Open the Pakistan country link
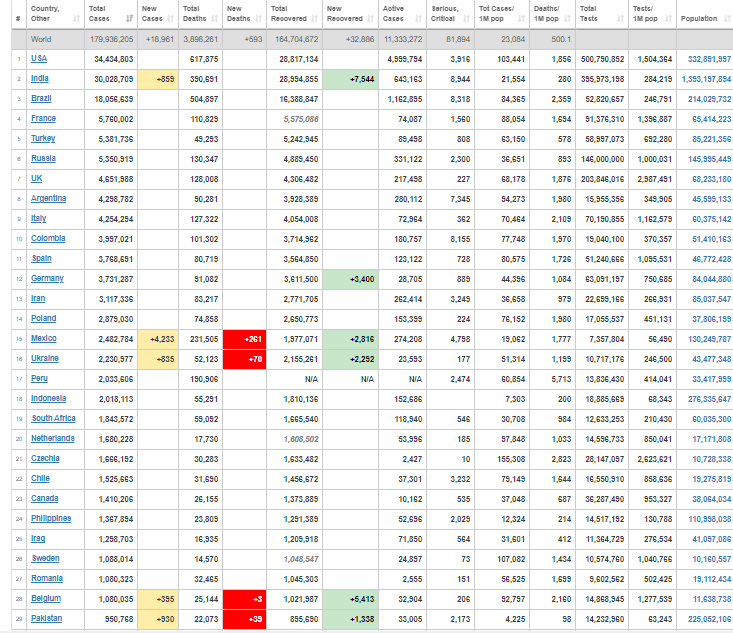This screenshot has width=733, height=633. [x=46, y=619]
